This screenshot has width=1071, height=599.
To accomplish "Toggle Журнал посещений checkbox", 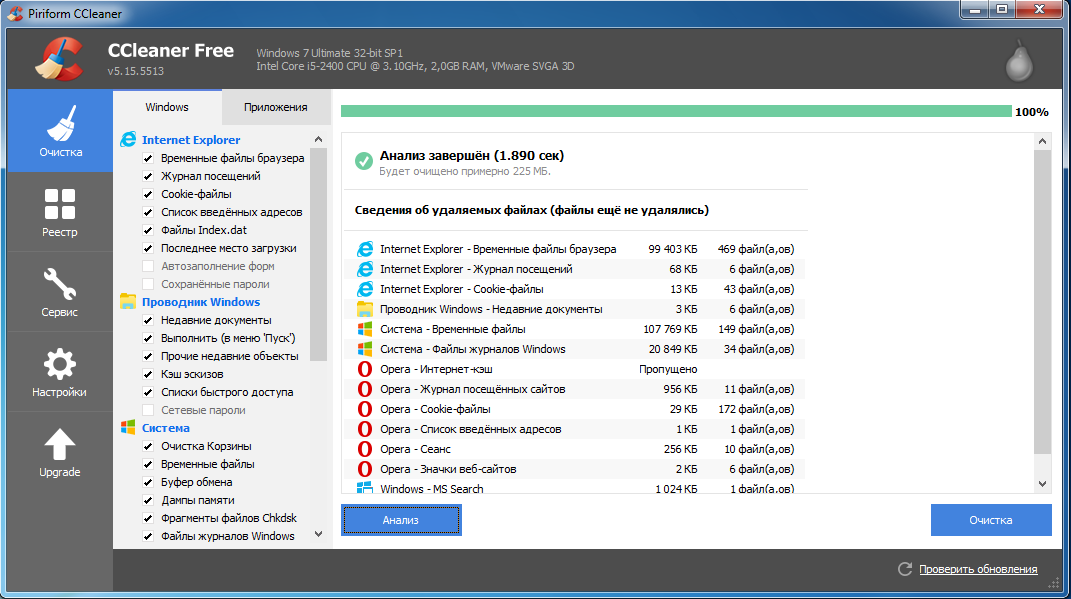I will 148,176.
